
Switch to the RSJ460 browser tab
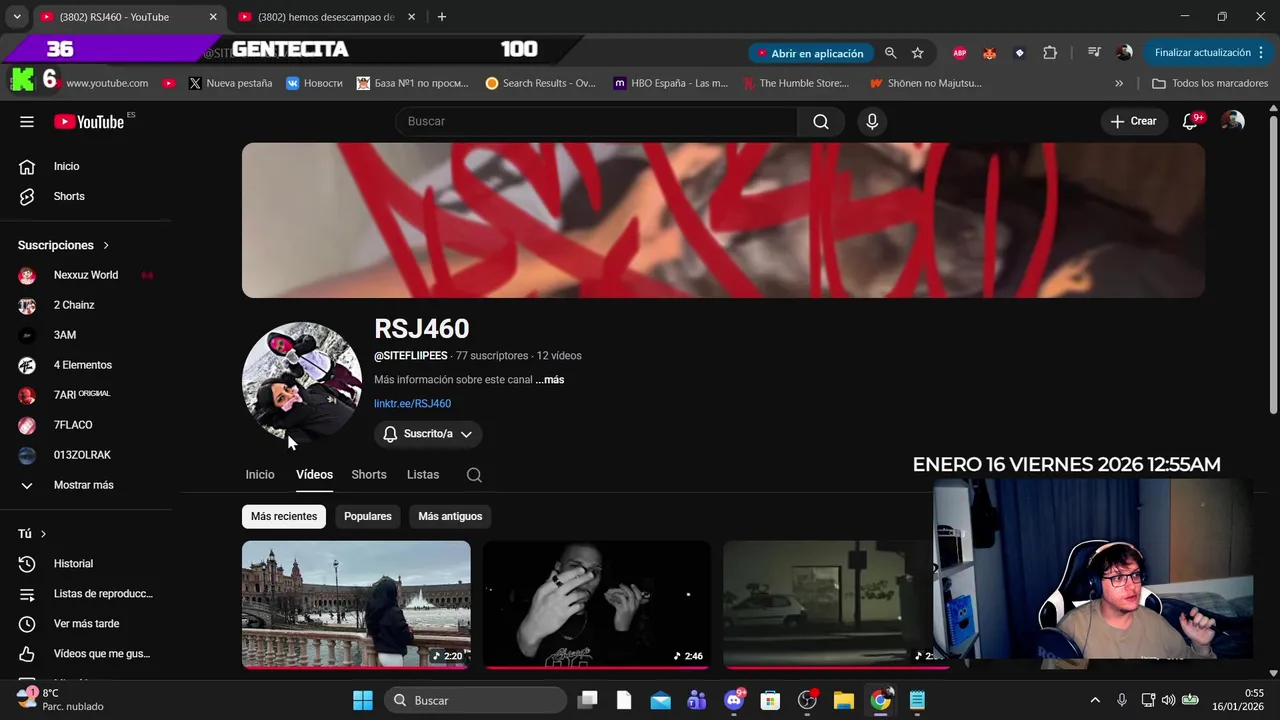pyautogui.click(x=128, y=17)
